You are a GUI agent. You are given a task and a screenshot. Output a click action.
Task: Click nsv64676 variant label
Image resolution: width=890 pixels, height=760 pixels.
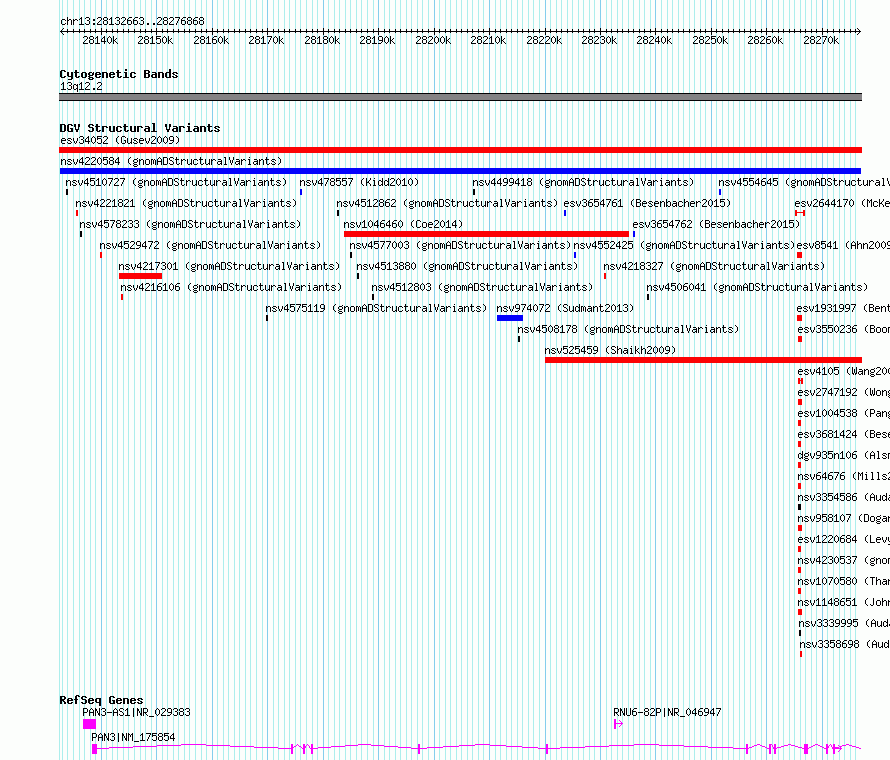pyautogui.click(x=843, y=476)
